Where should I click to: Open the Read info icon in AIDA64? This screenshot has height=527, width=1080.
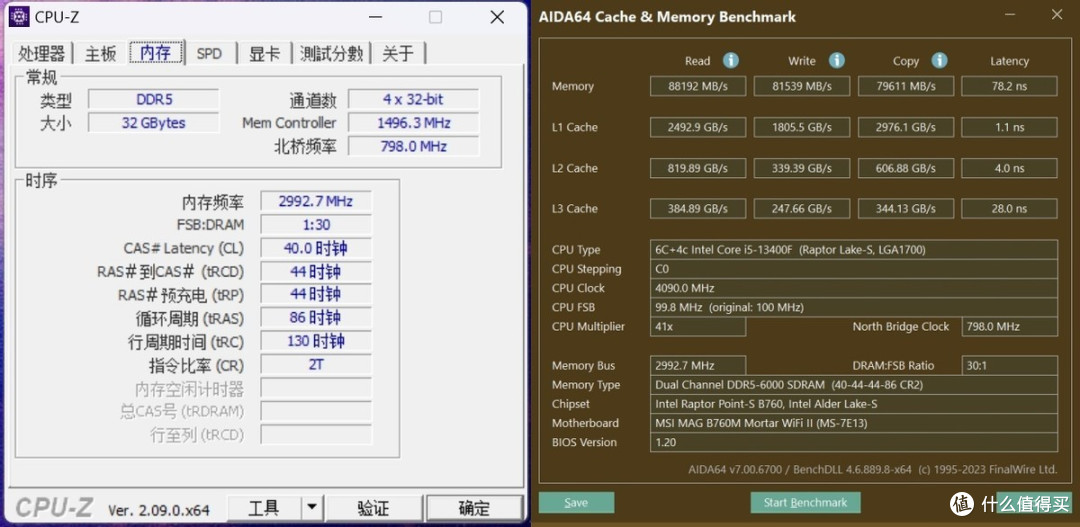click(x=731, y=61)
